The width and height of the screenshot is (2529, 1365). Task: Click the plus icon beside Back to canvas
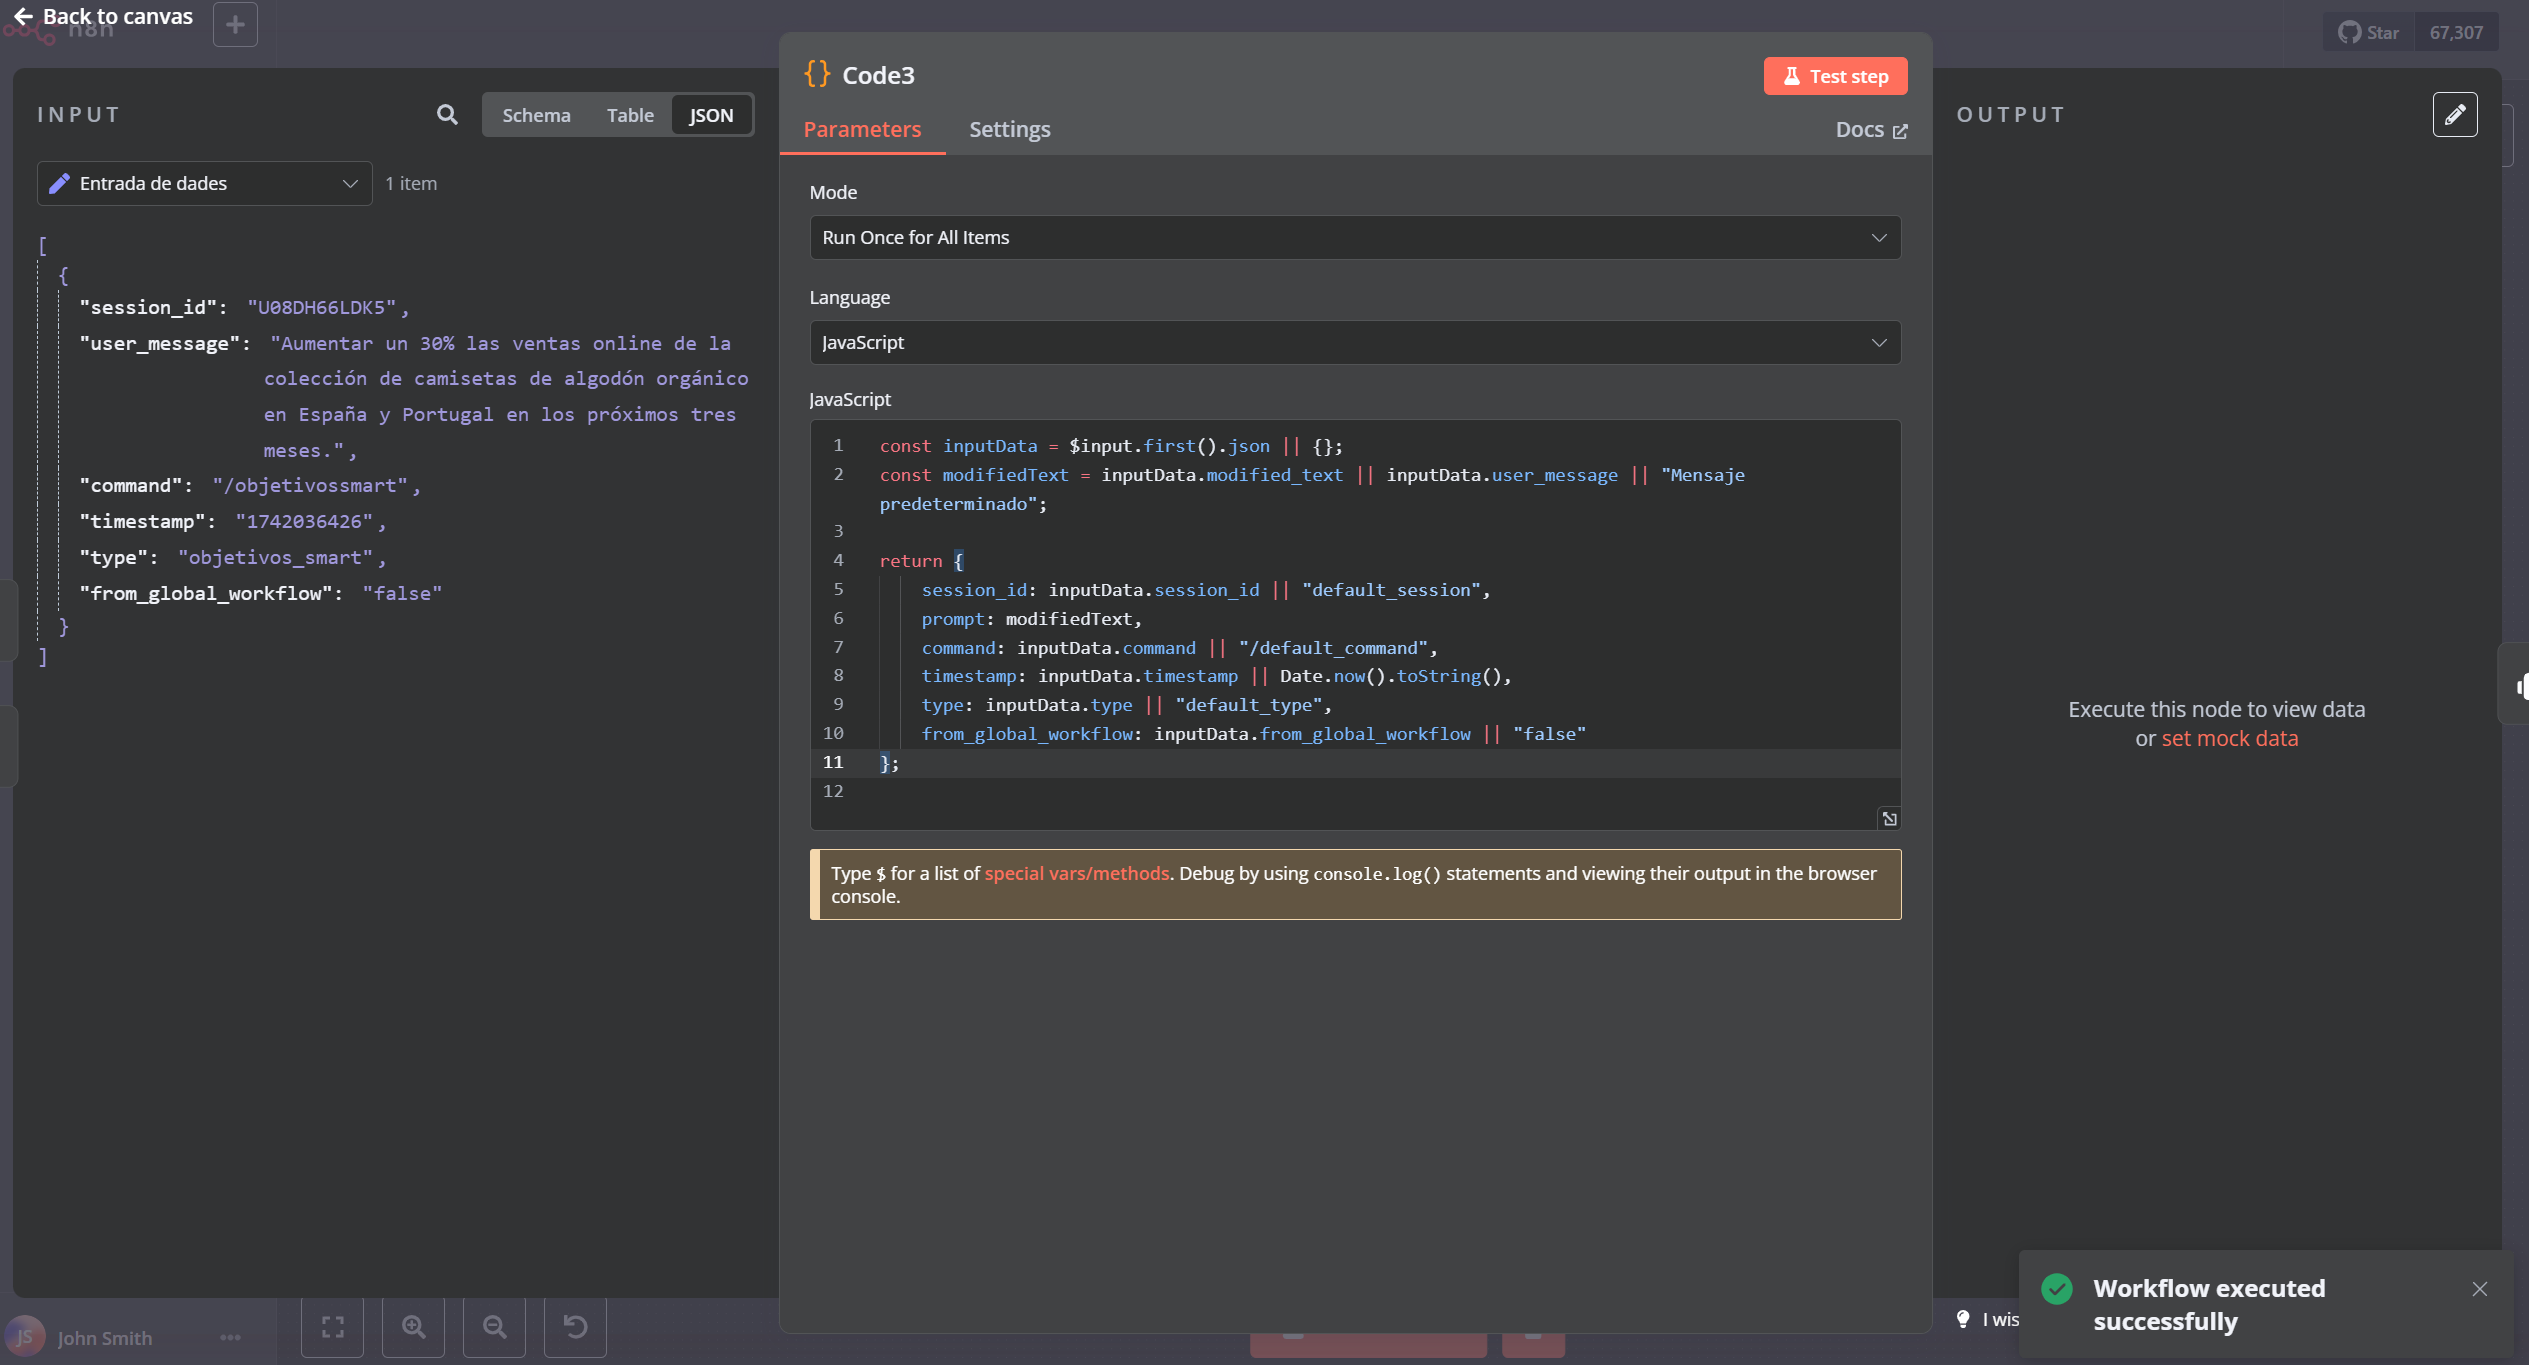pyautogui.click(x=235, y=24)
